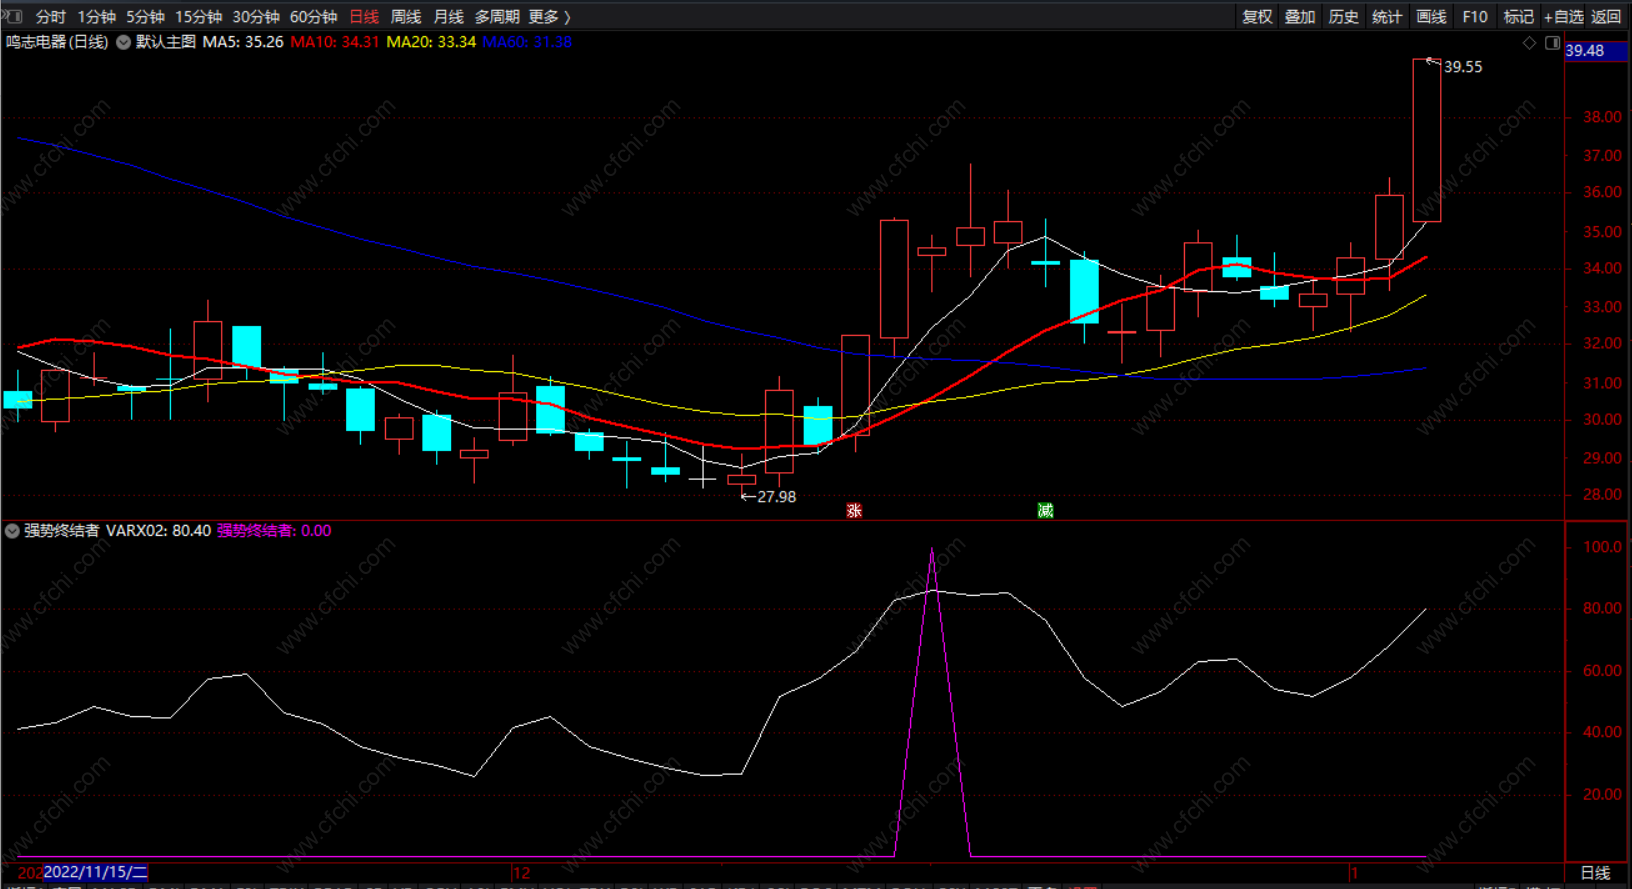Open main chart indicator dropdown arrow
1632x889 pixels.
tap(123, 42)
